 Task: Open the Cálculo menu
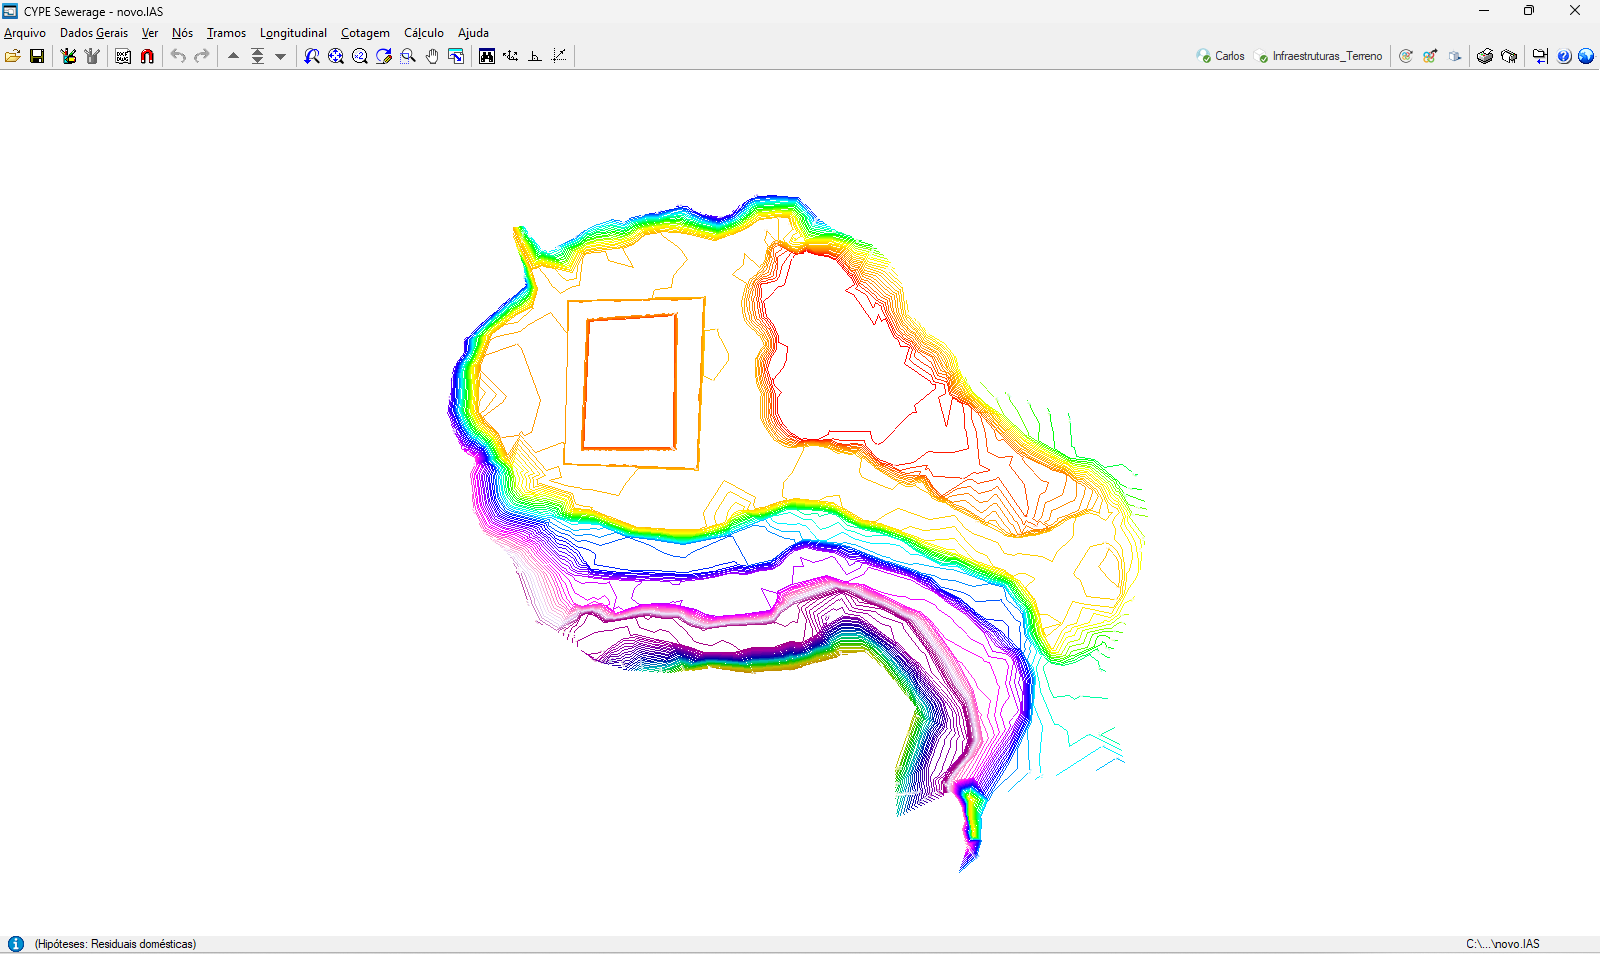pyautogui.click(x=423, y=33)
